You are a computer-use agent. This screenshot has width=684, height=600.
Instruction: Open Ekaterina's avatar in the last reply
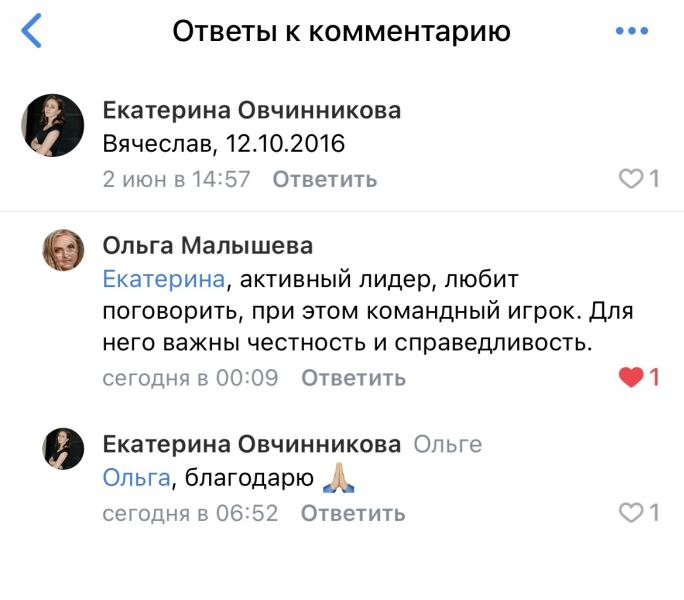(63, 447)
